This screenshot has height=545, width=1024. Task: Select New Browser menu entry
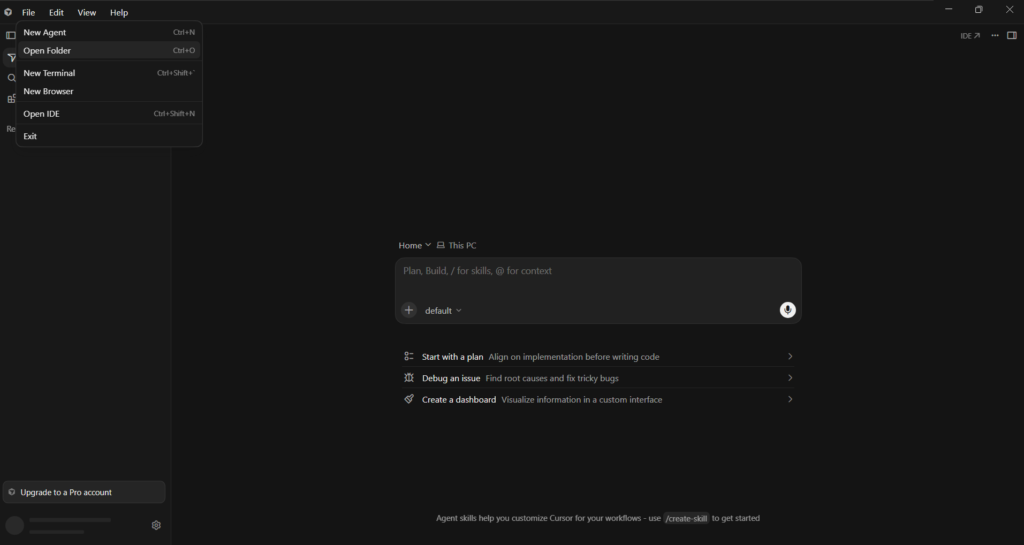point(109,91)
